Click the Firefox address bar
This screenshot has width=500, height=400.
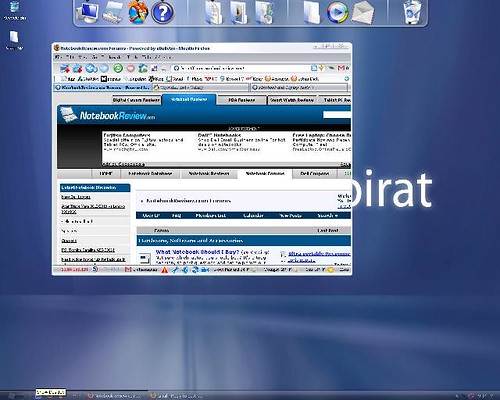[x=242, y=68]
